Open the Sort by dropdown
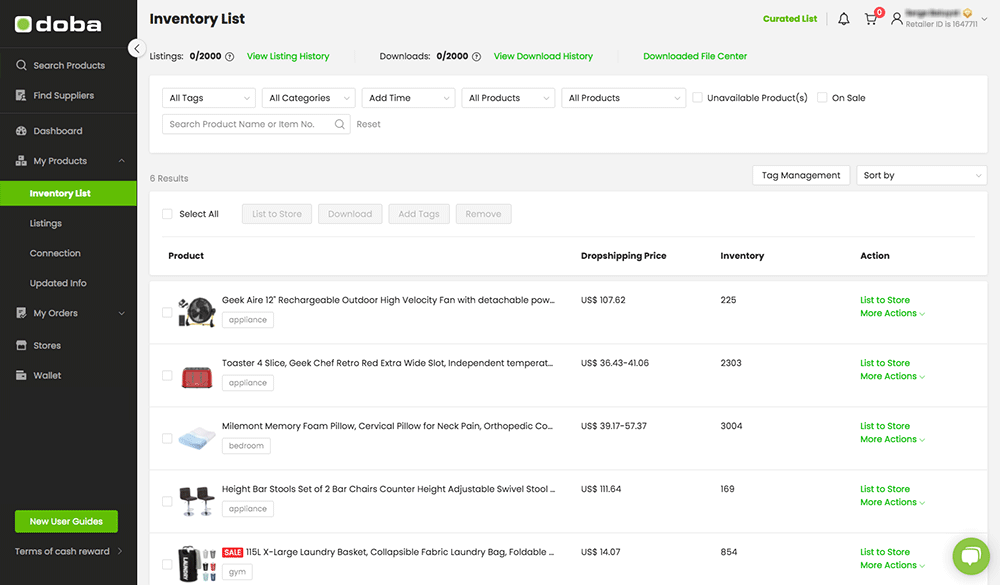1000x585 pixels. (922, 175)
